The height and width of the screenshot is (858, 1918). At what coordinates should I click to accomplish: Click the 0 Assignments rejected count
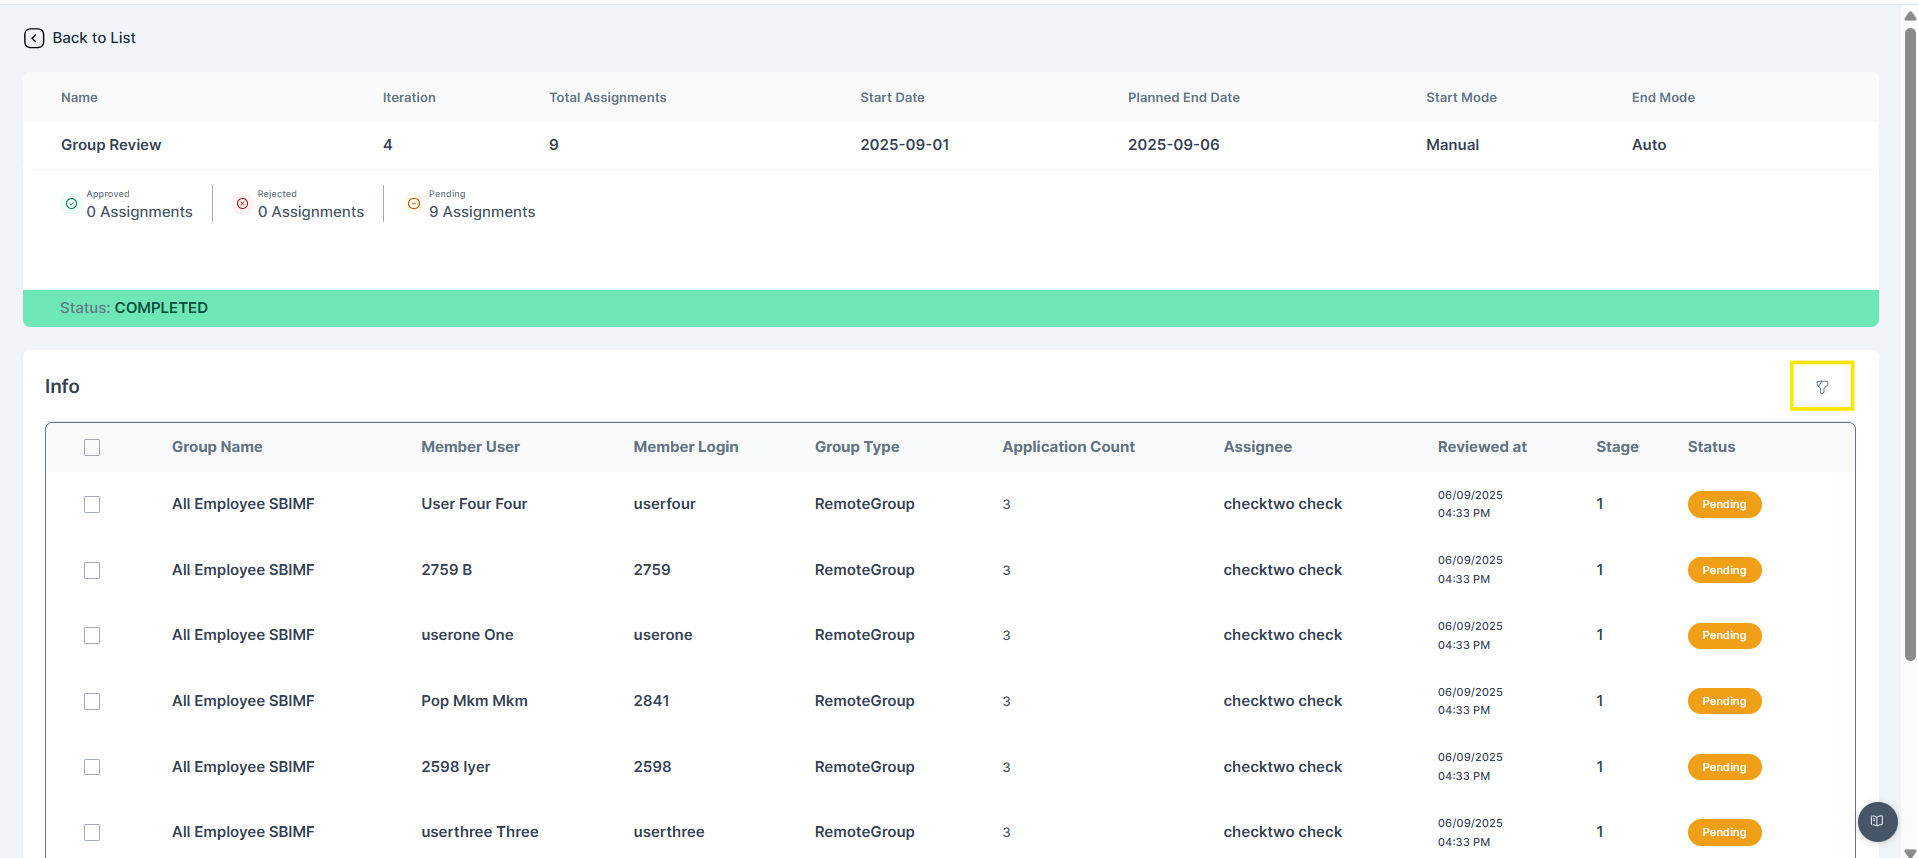pyautogui.click(x=311, y=212)
